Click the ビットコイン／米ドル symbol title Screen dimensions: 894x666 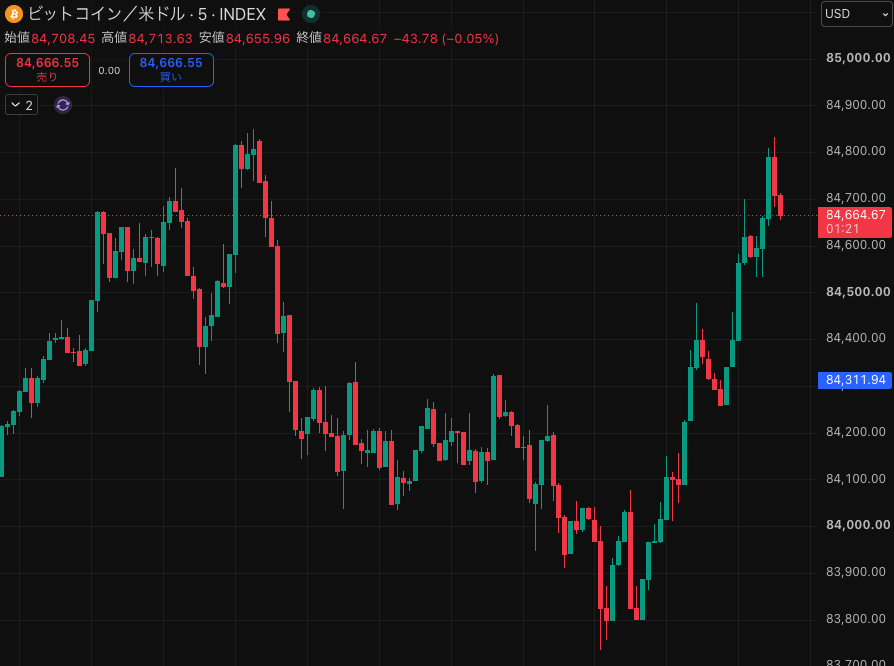pyautogui.click(x=107, y=14)
